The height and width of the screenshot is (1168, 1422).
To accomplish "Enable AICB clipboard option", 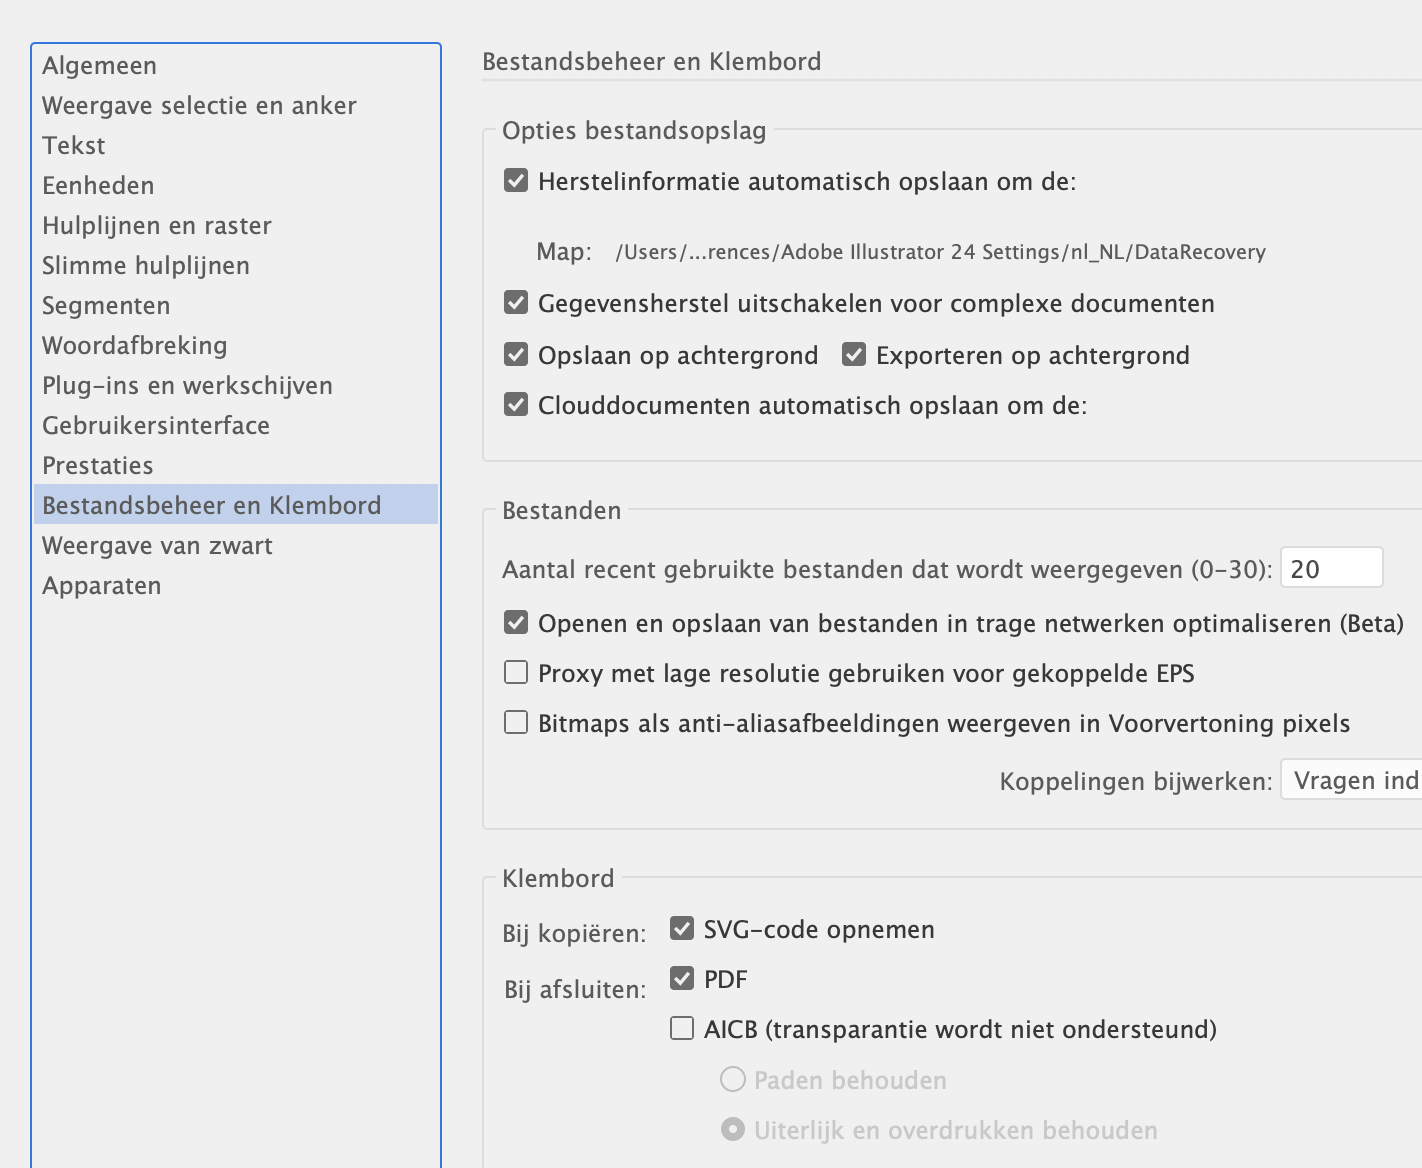I will click(x=682, y=1029).
